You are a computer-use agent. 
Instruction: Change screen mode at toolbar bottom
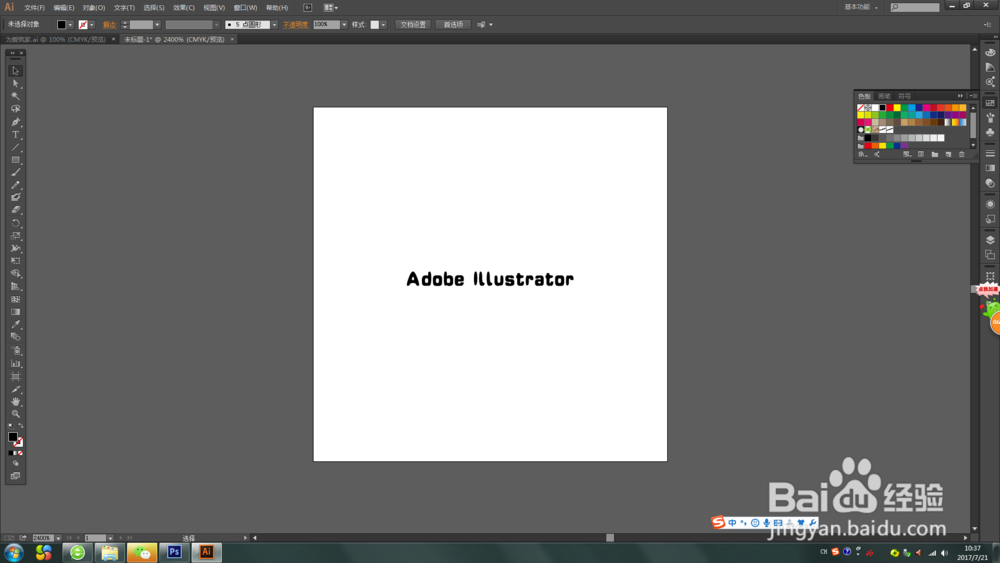(15, 476)
